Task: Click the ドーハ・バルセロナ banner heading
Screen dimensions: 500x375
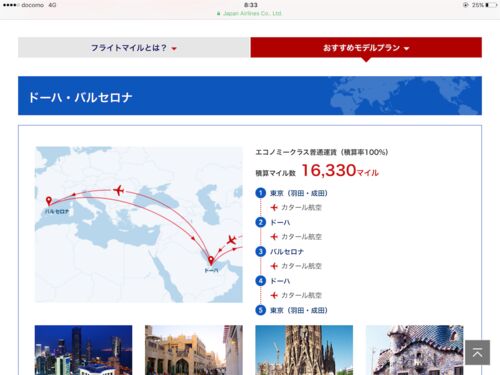Action: point(80,97)
